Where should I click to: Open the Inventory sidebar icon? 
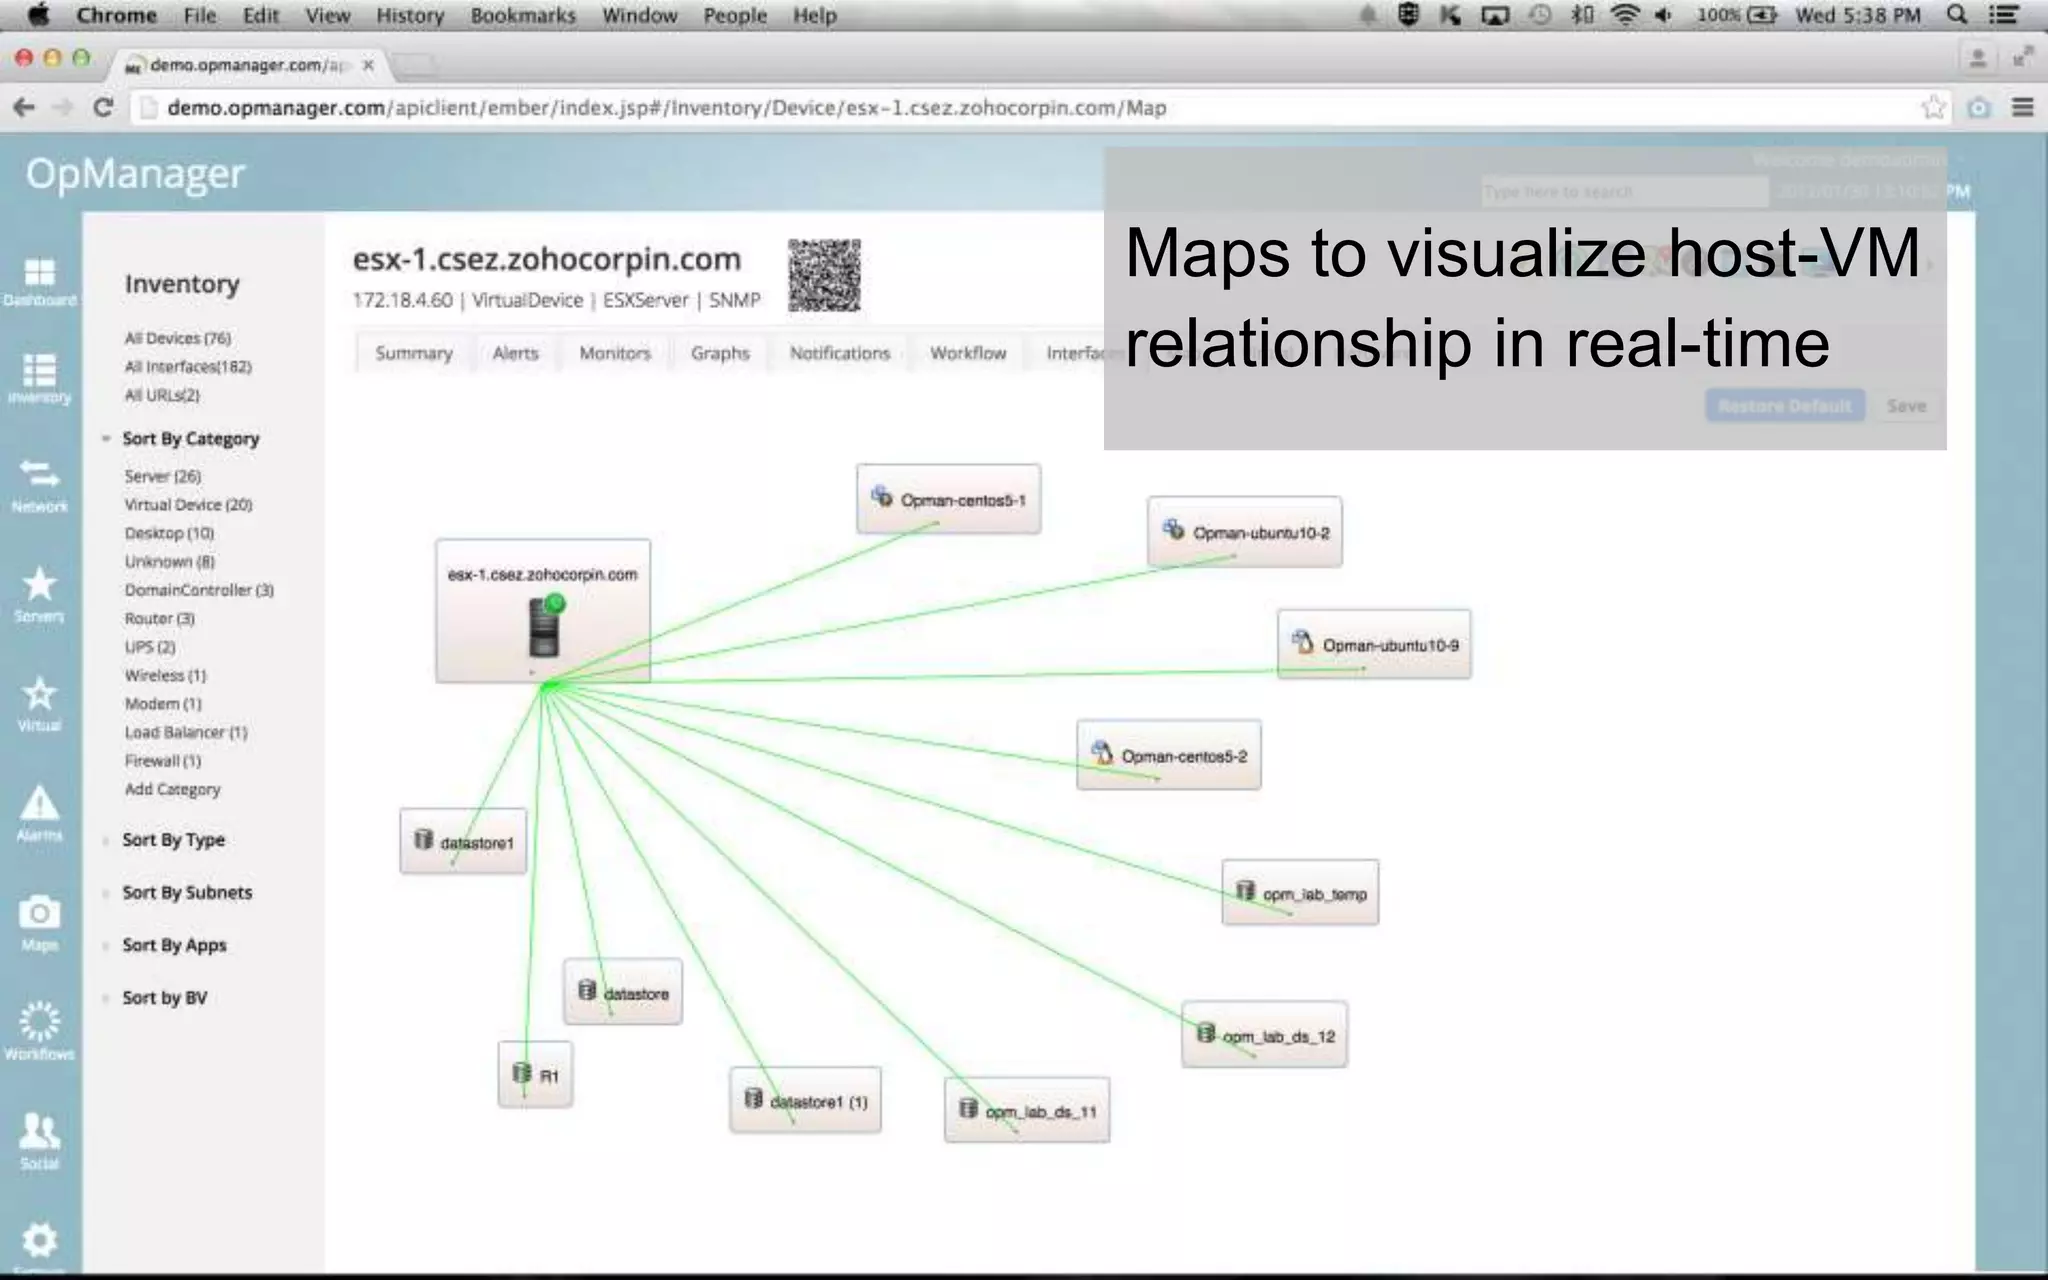point(39,379)
